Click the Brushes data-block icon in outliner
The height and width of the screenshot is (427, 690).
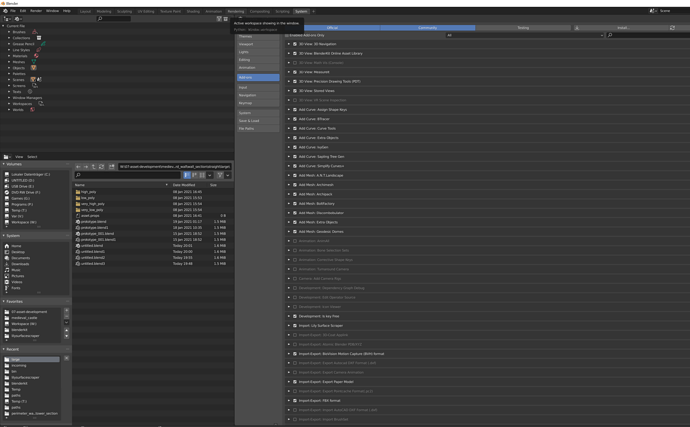coord(34,32)
